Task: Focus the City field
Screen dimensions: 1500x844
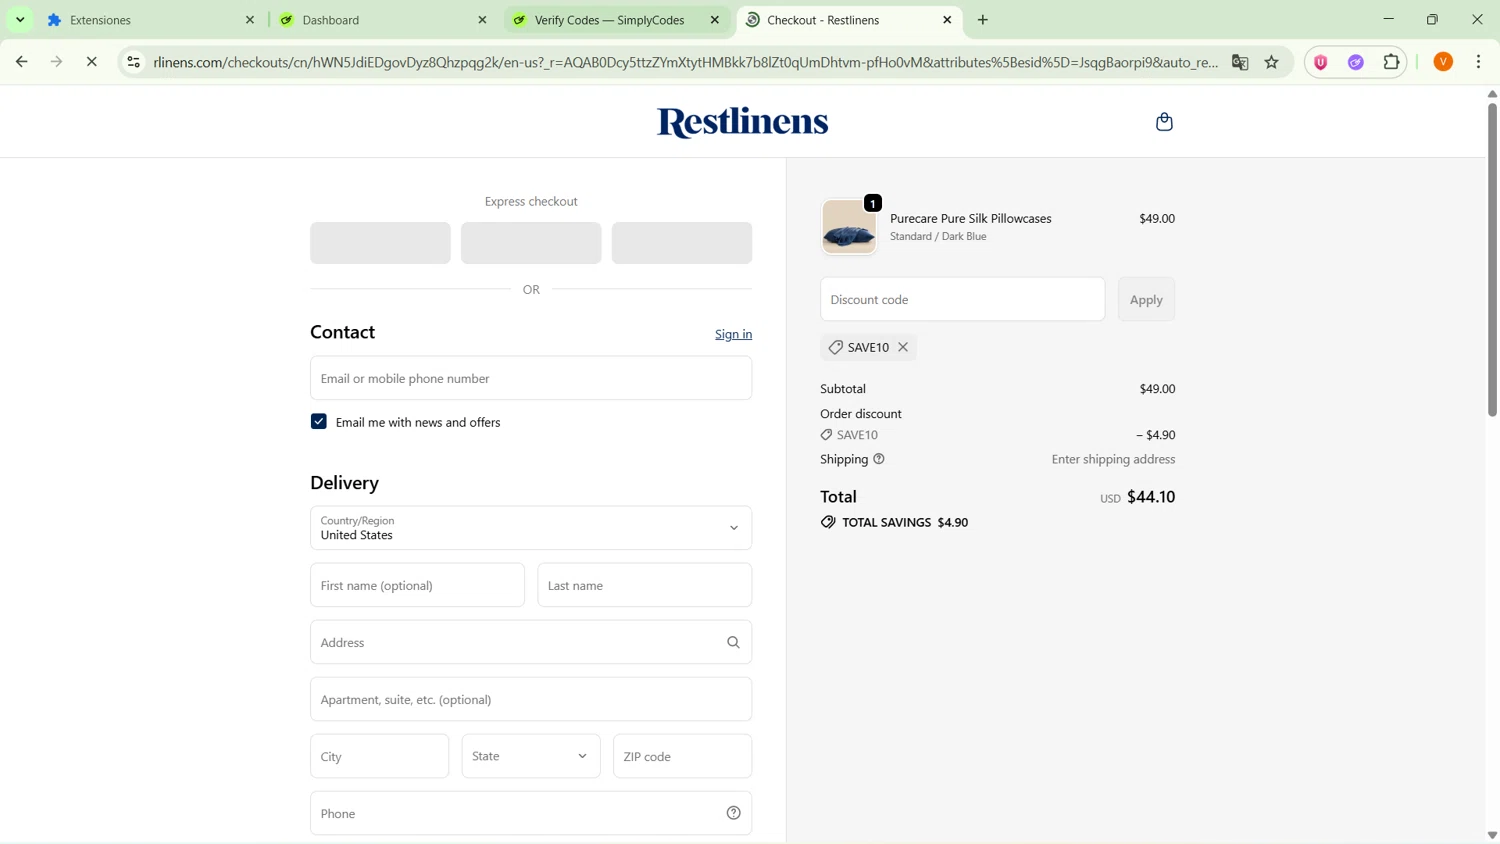Action: pos(380,757)
